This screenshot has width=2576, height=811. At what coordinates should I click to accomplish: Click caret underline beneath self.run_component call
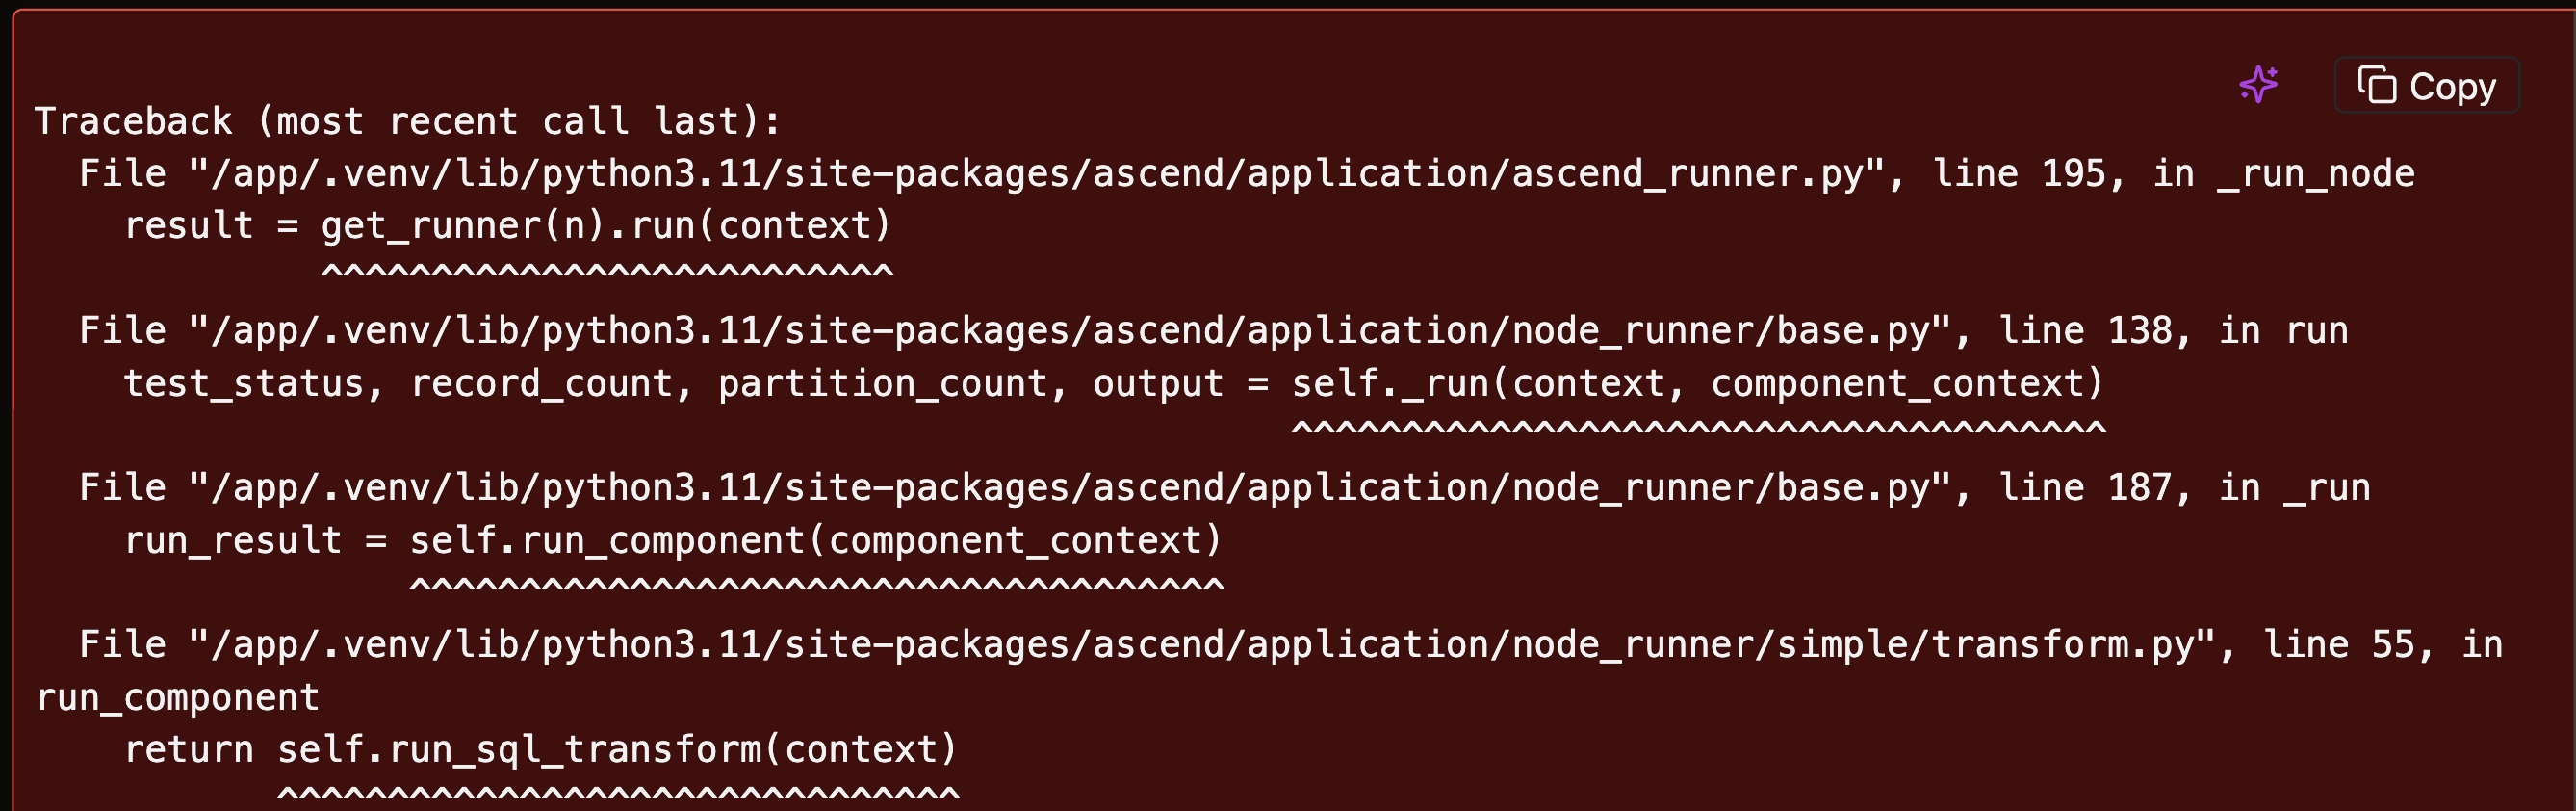(x=816, y=585)
